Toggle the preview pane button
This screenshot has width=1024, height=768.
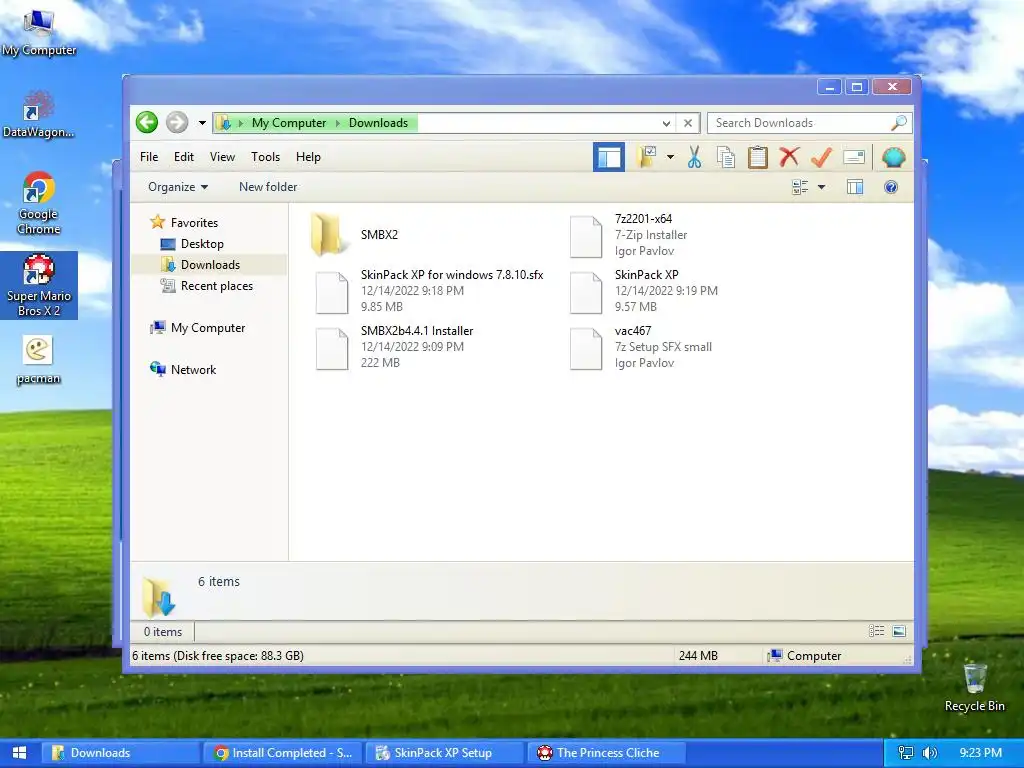click(855, 187)
